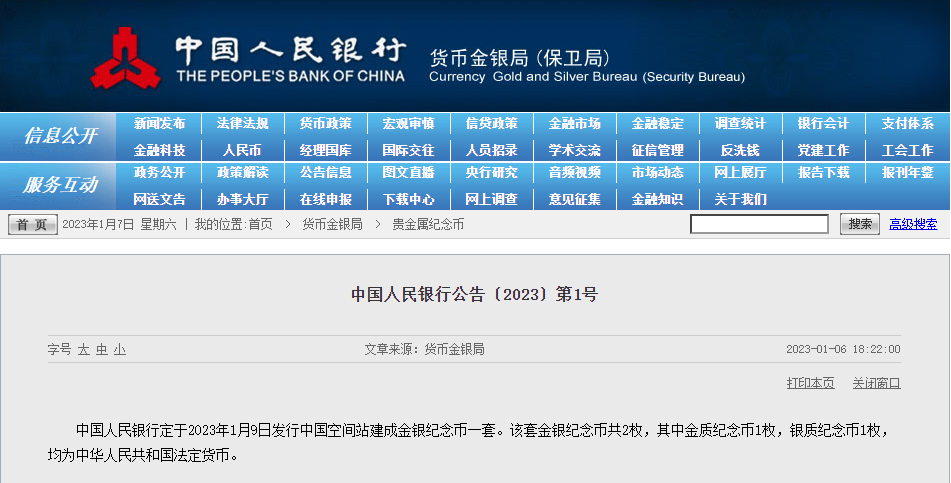Open 政策解读 navigation link

pyautogui.click(x=242, y=172)
